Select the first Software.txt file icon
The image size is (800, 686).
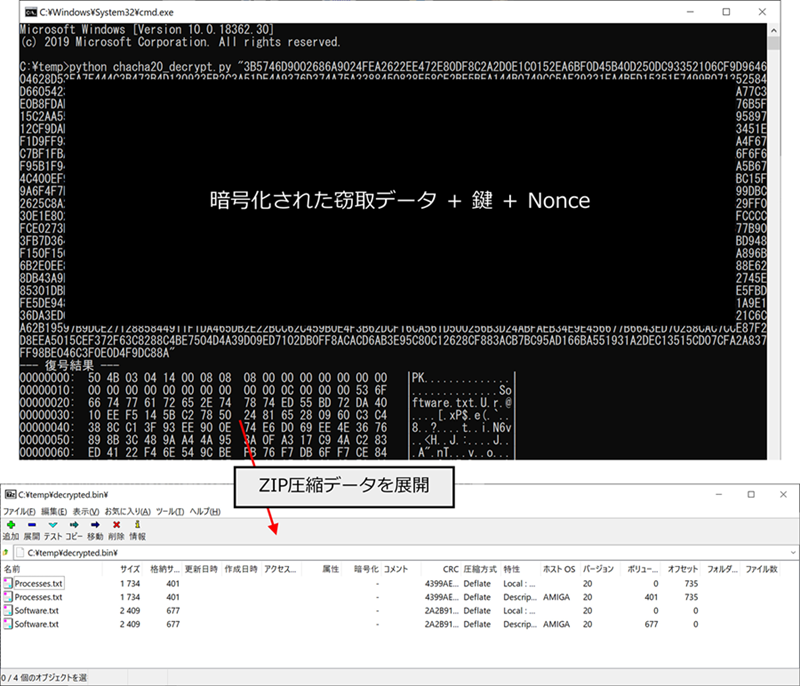point(8,611)
